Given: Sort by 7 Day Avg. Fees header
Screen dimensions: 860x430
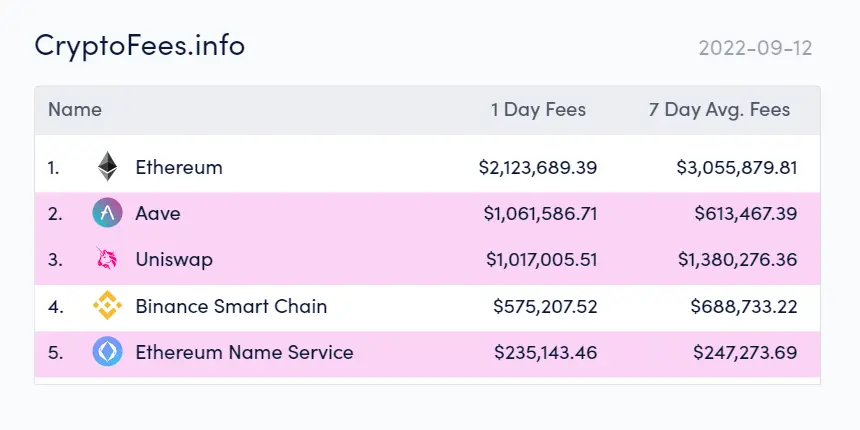Looking at the screenshot, I should tap(719, 110).
